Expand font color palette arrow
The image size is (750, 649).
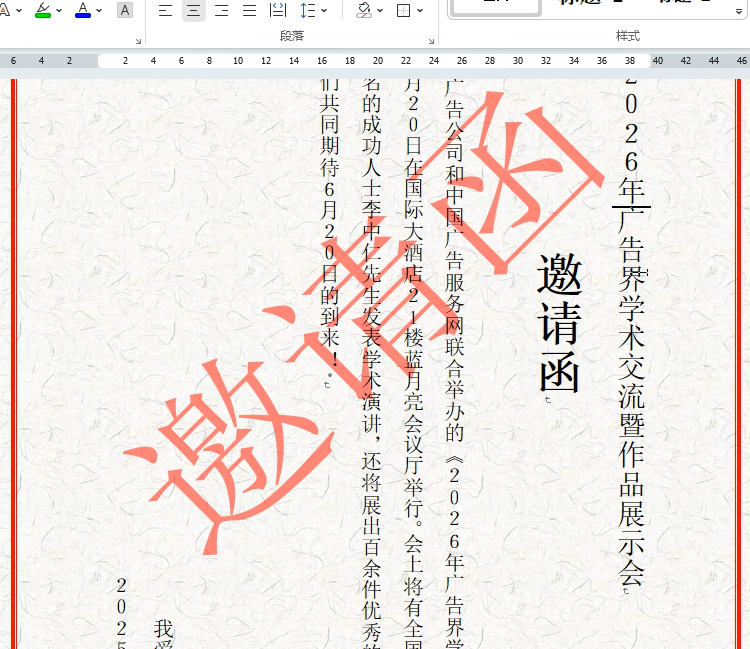tap(99, 11)
